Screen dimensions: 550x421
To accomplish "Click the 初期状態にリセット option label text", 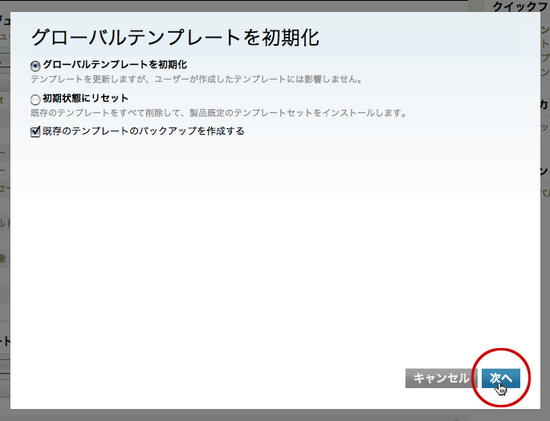I will coord(85,98).
